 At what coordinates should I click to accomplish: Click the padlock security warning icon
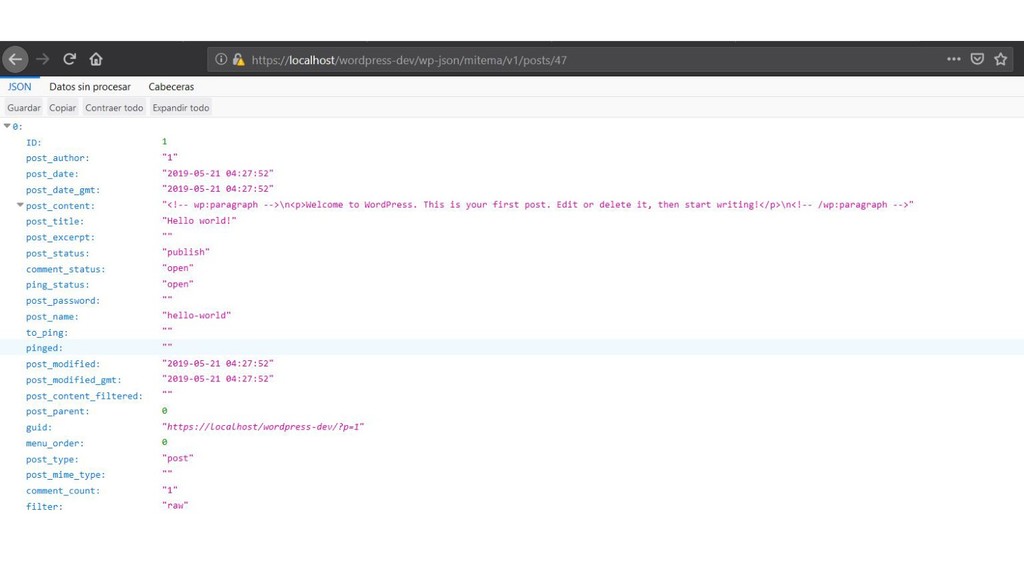point(238,59)
